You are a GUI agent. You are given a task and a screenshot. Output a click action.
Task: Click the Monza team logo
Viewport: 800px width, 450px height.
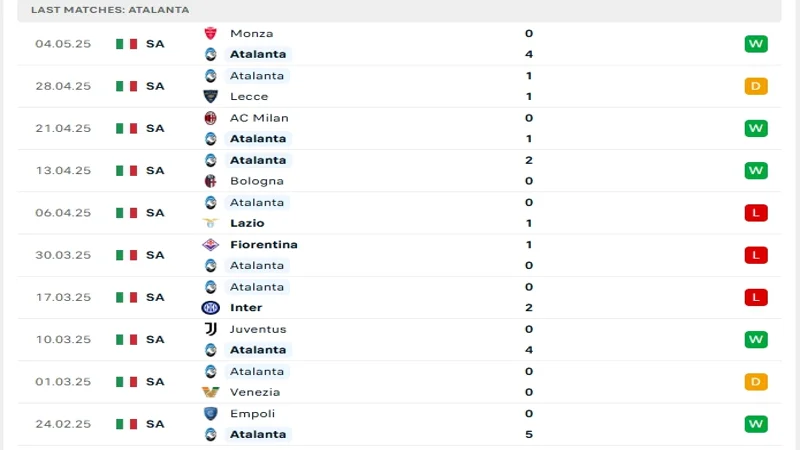point(210,33)
